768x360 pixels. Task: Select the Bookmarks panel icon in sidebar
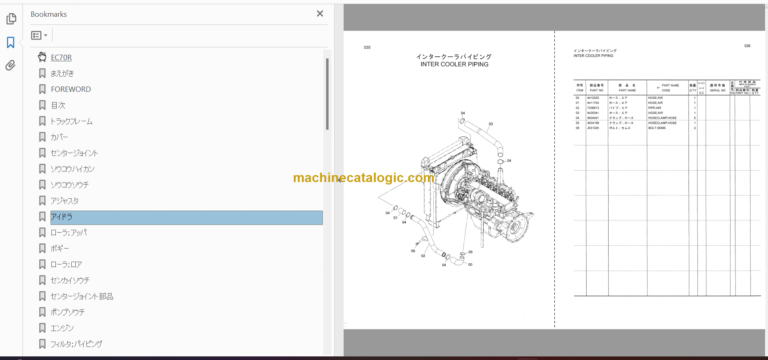11,43
